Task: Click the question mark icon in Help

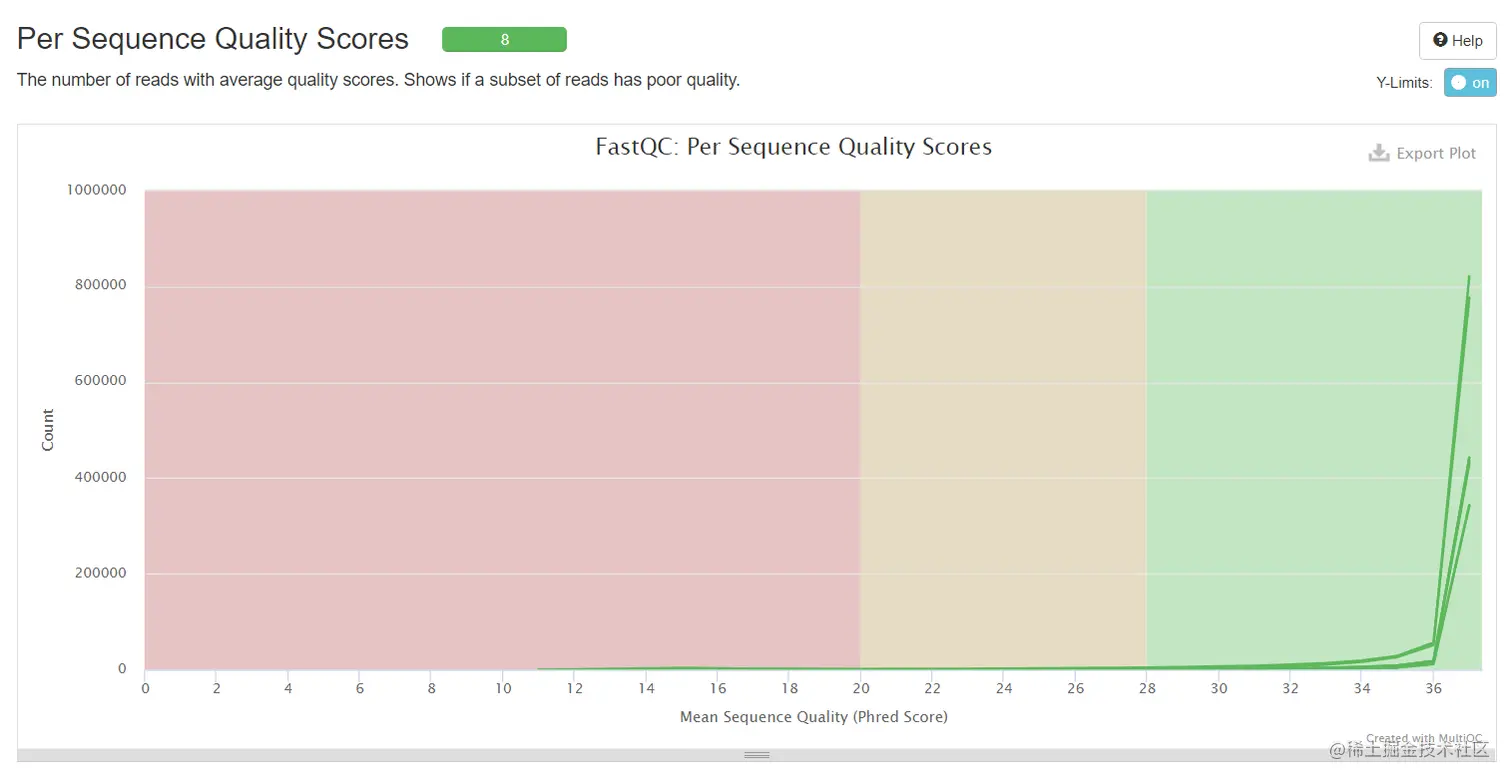Action: [1440, 40]
